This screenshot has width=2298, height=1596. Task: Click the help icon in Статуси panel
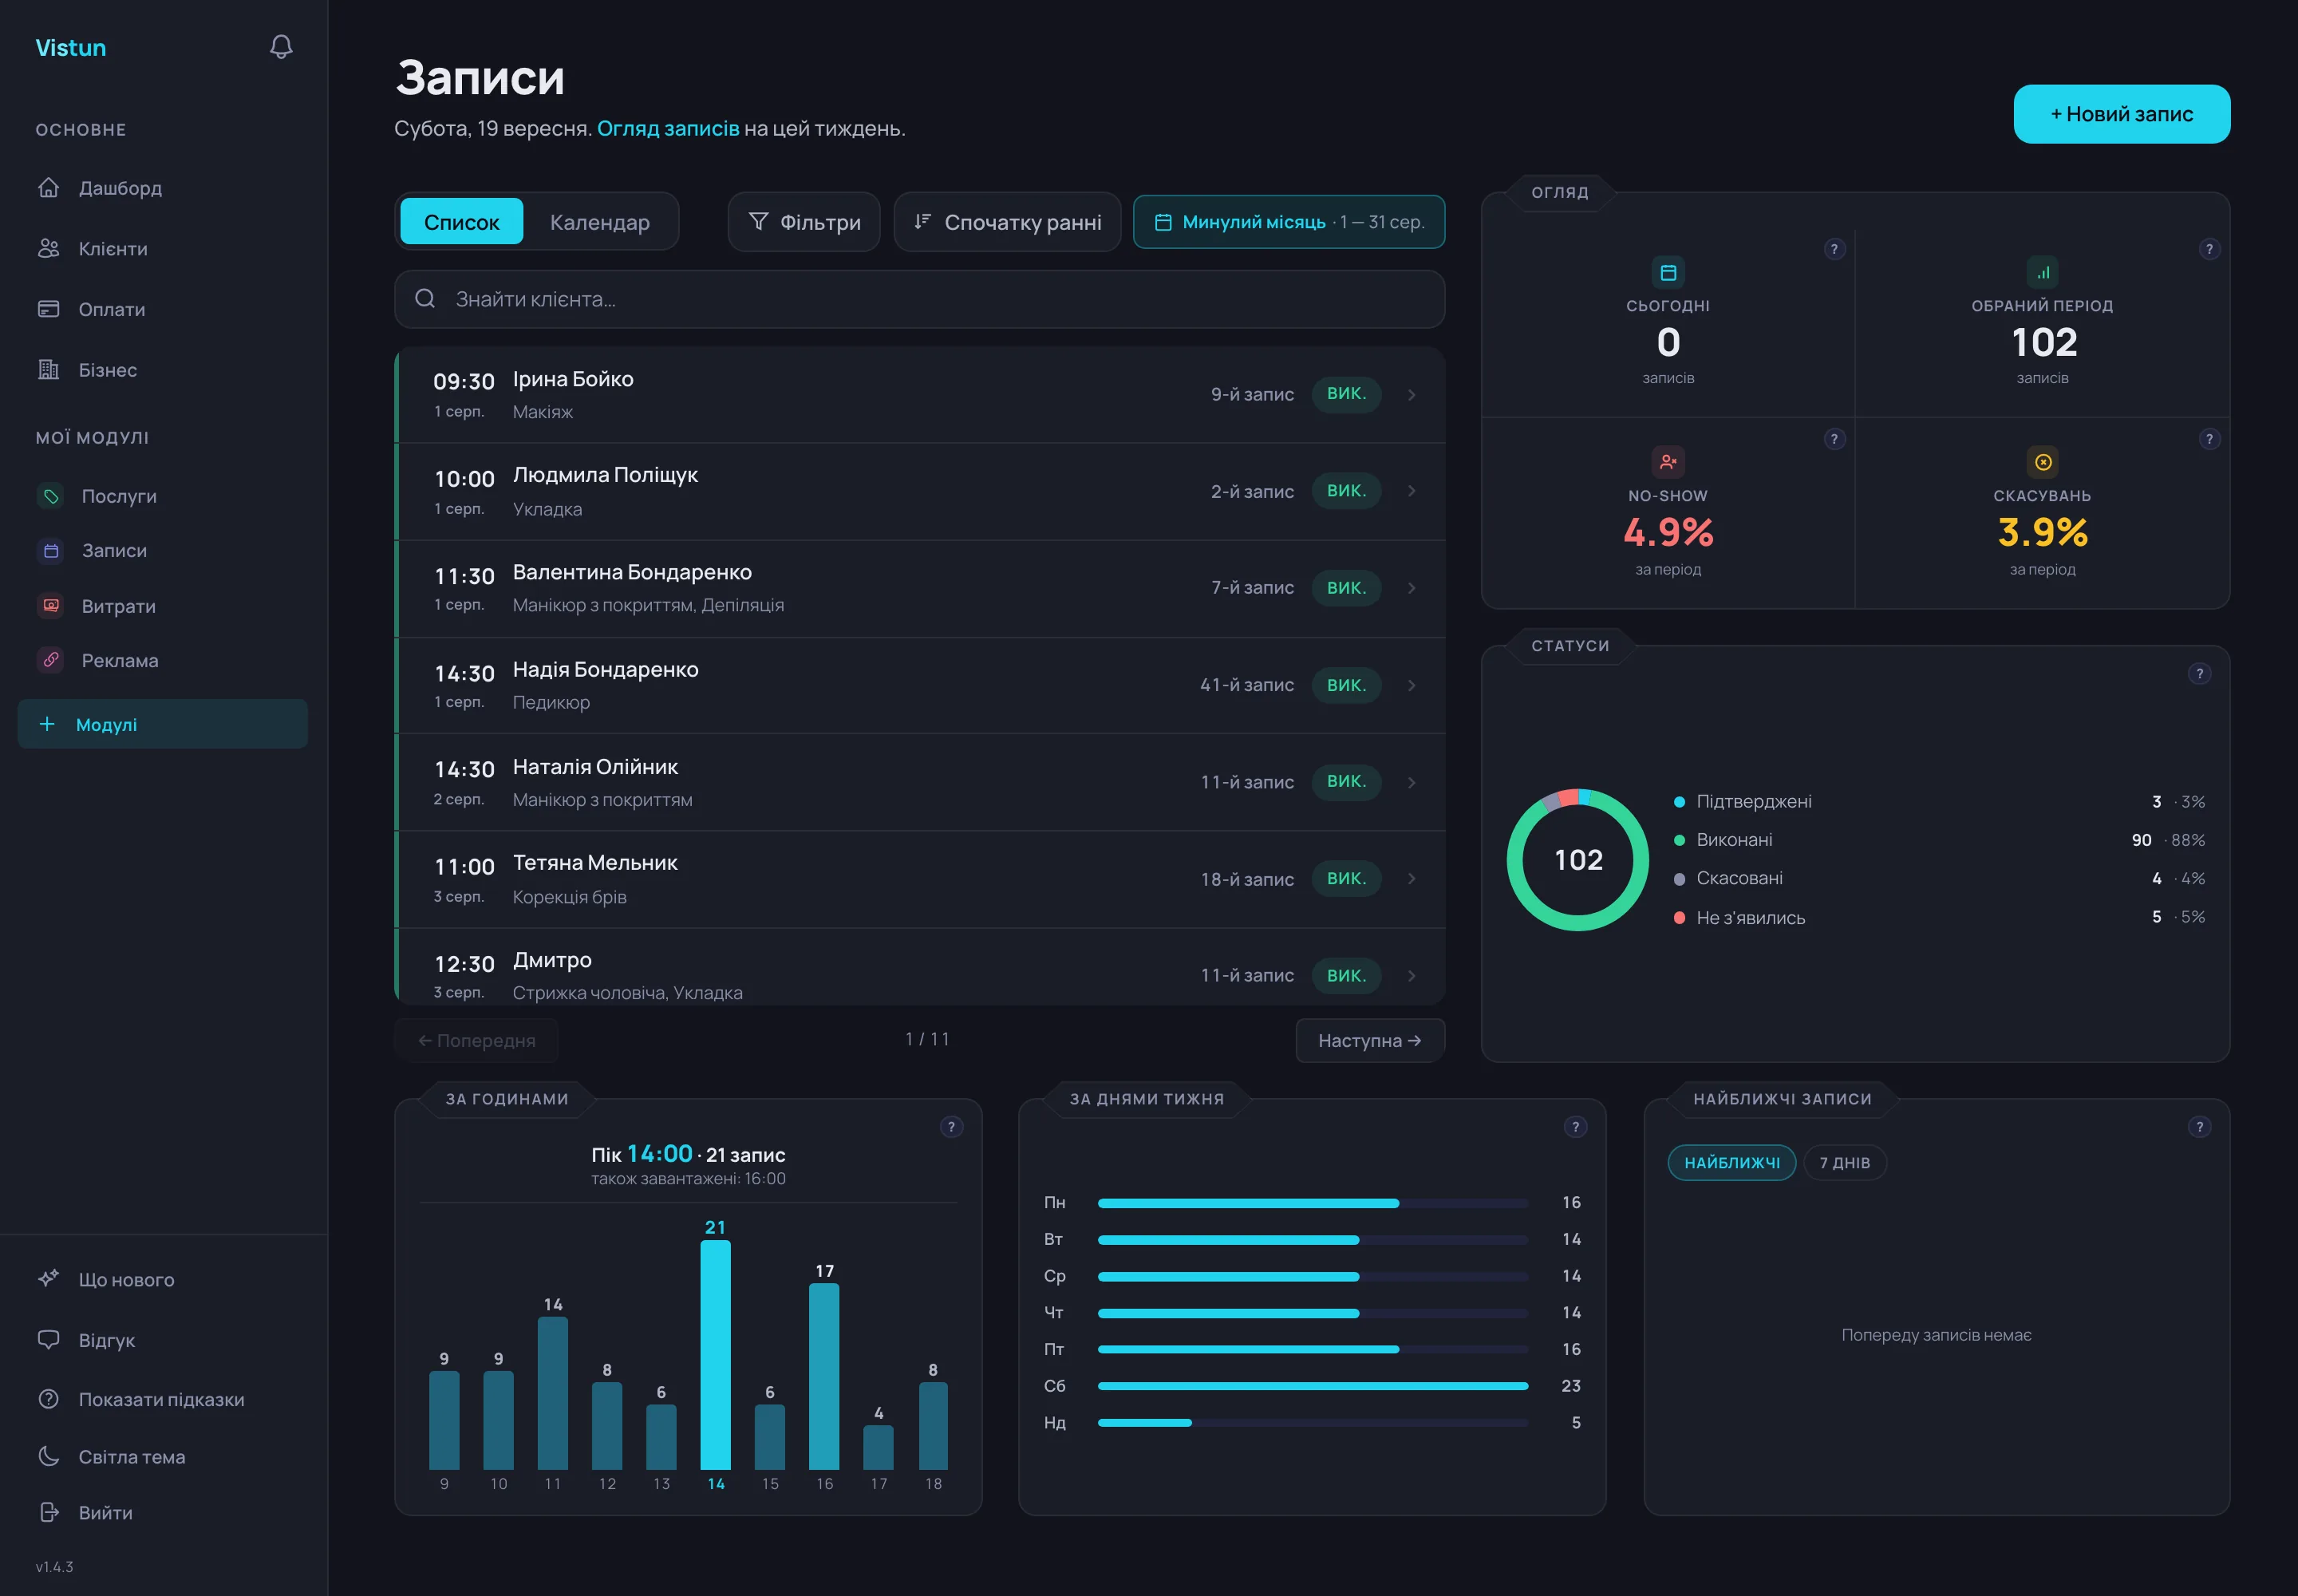(x=2199, y=674)
